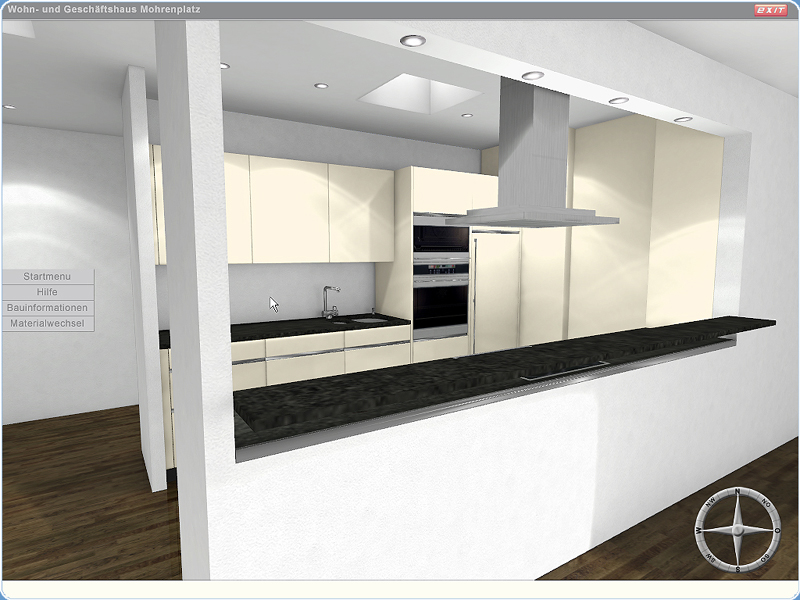Viewport: 800px width, 600px height.
Task: Click the ceiling skylight opening
Action: [419, 94]
